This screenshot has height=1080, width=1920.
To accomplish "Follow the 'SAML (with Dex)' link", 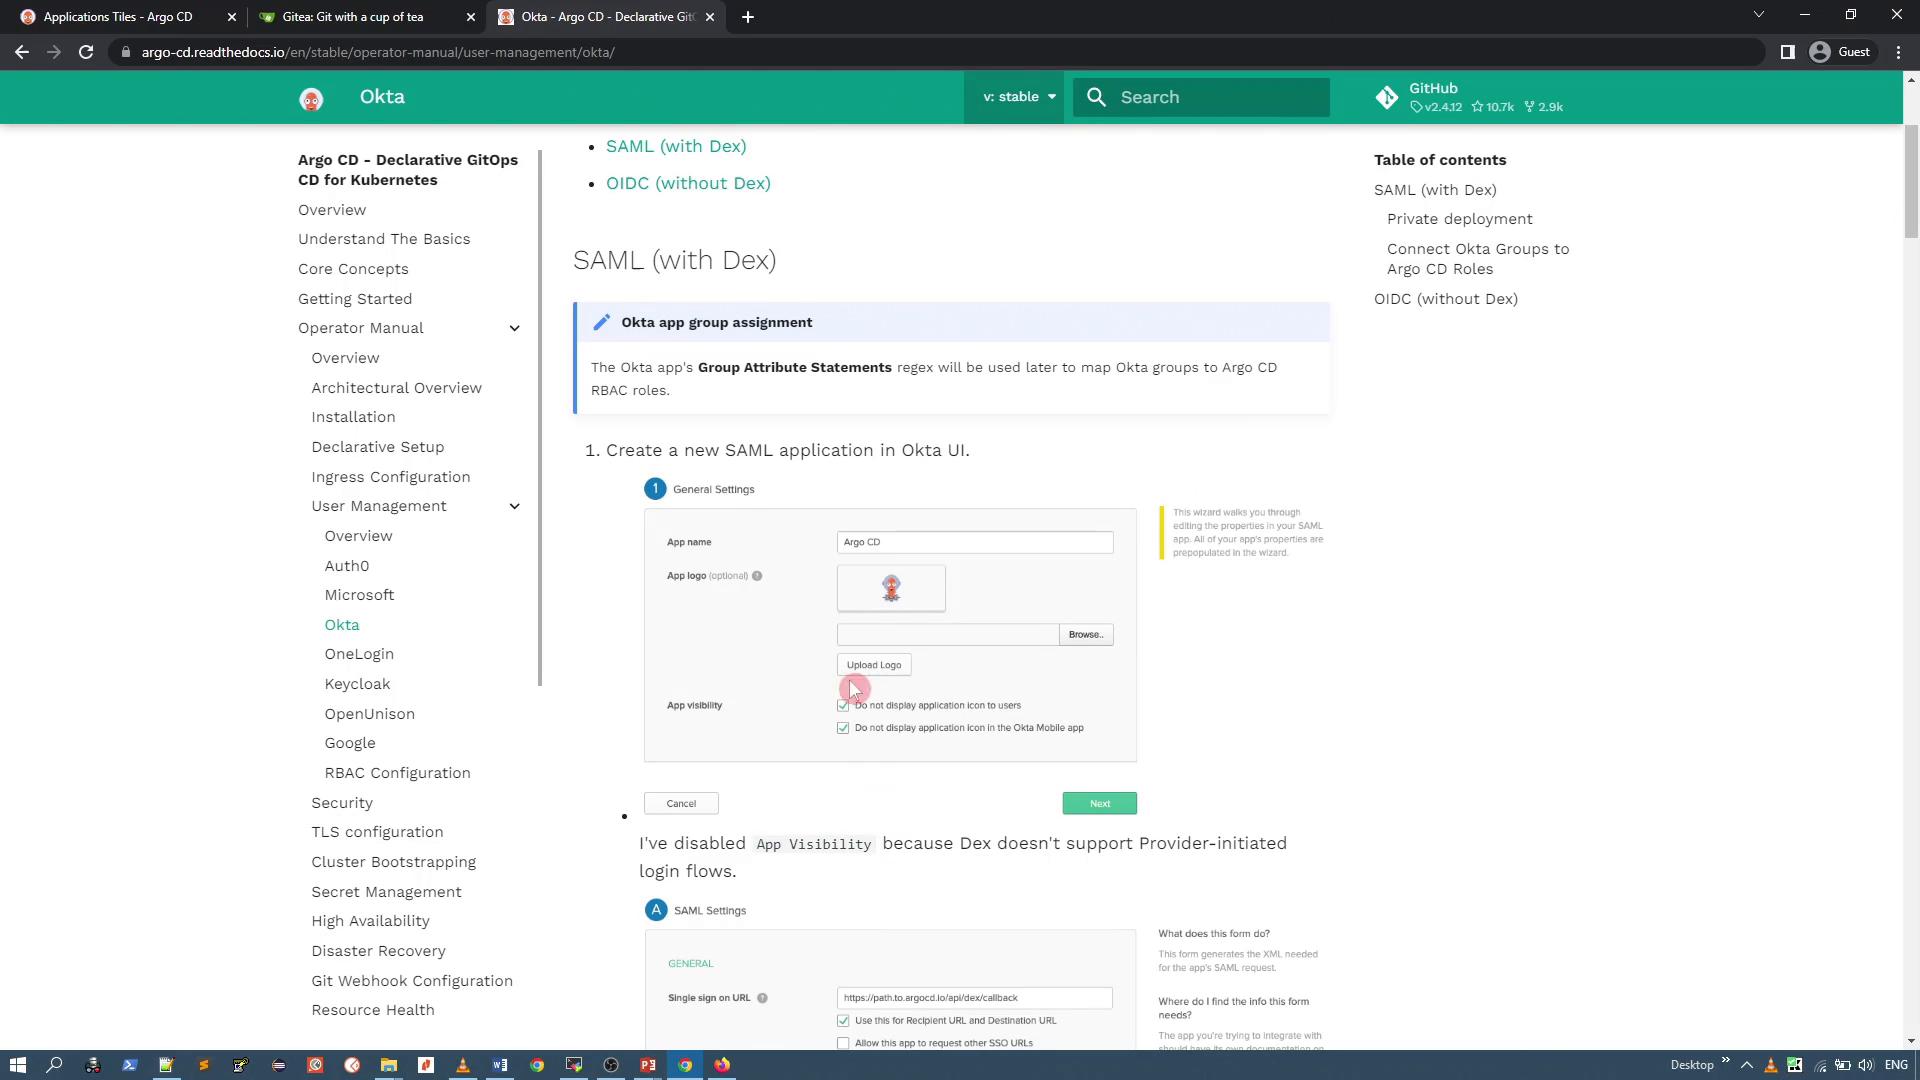I will pyautogui.click(x=676, y=146).
